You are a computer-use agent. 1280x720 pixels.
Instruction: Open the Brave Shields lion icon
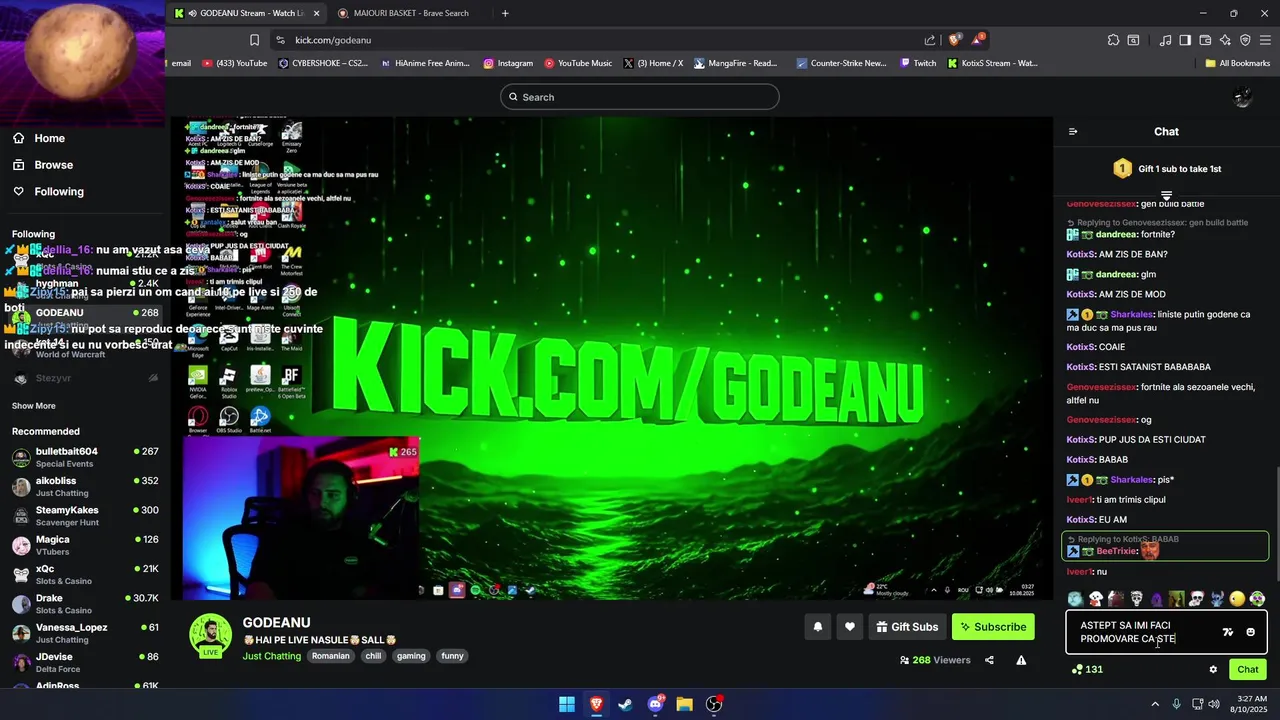[x=955, y=39]
